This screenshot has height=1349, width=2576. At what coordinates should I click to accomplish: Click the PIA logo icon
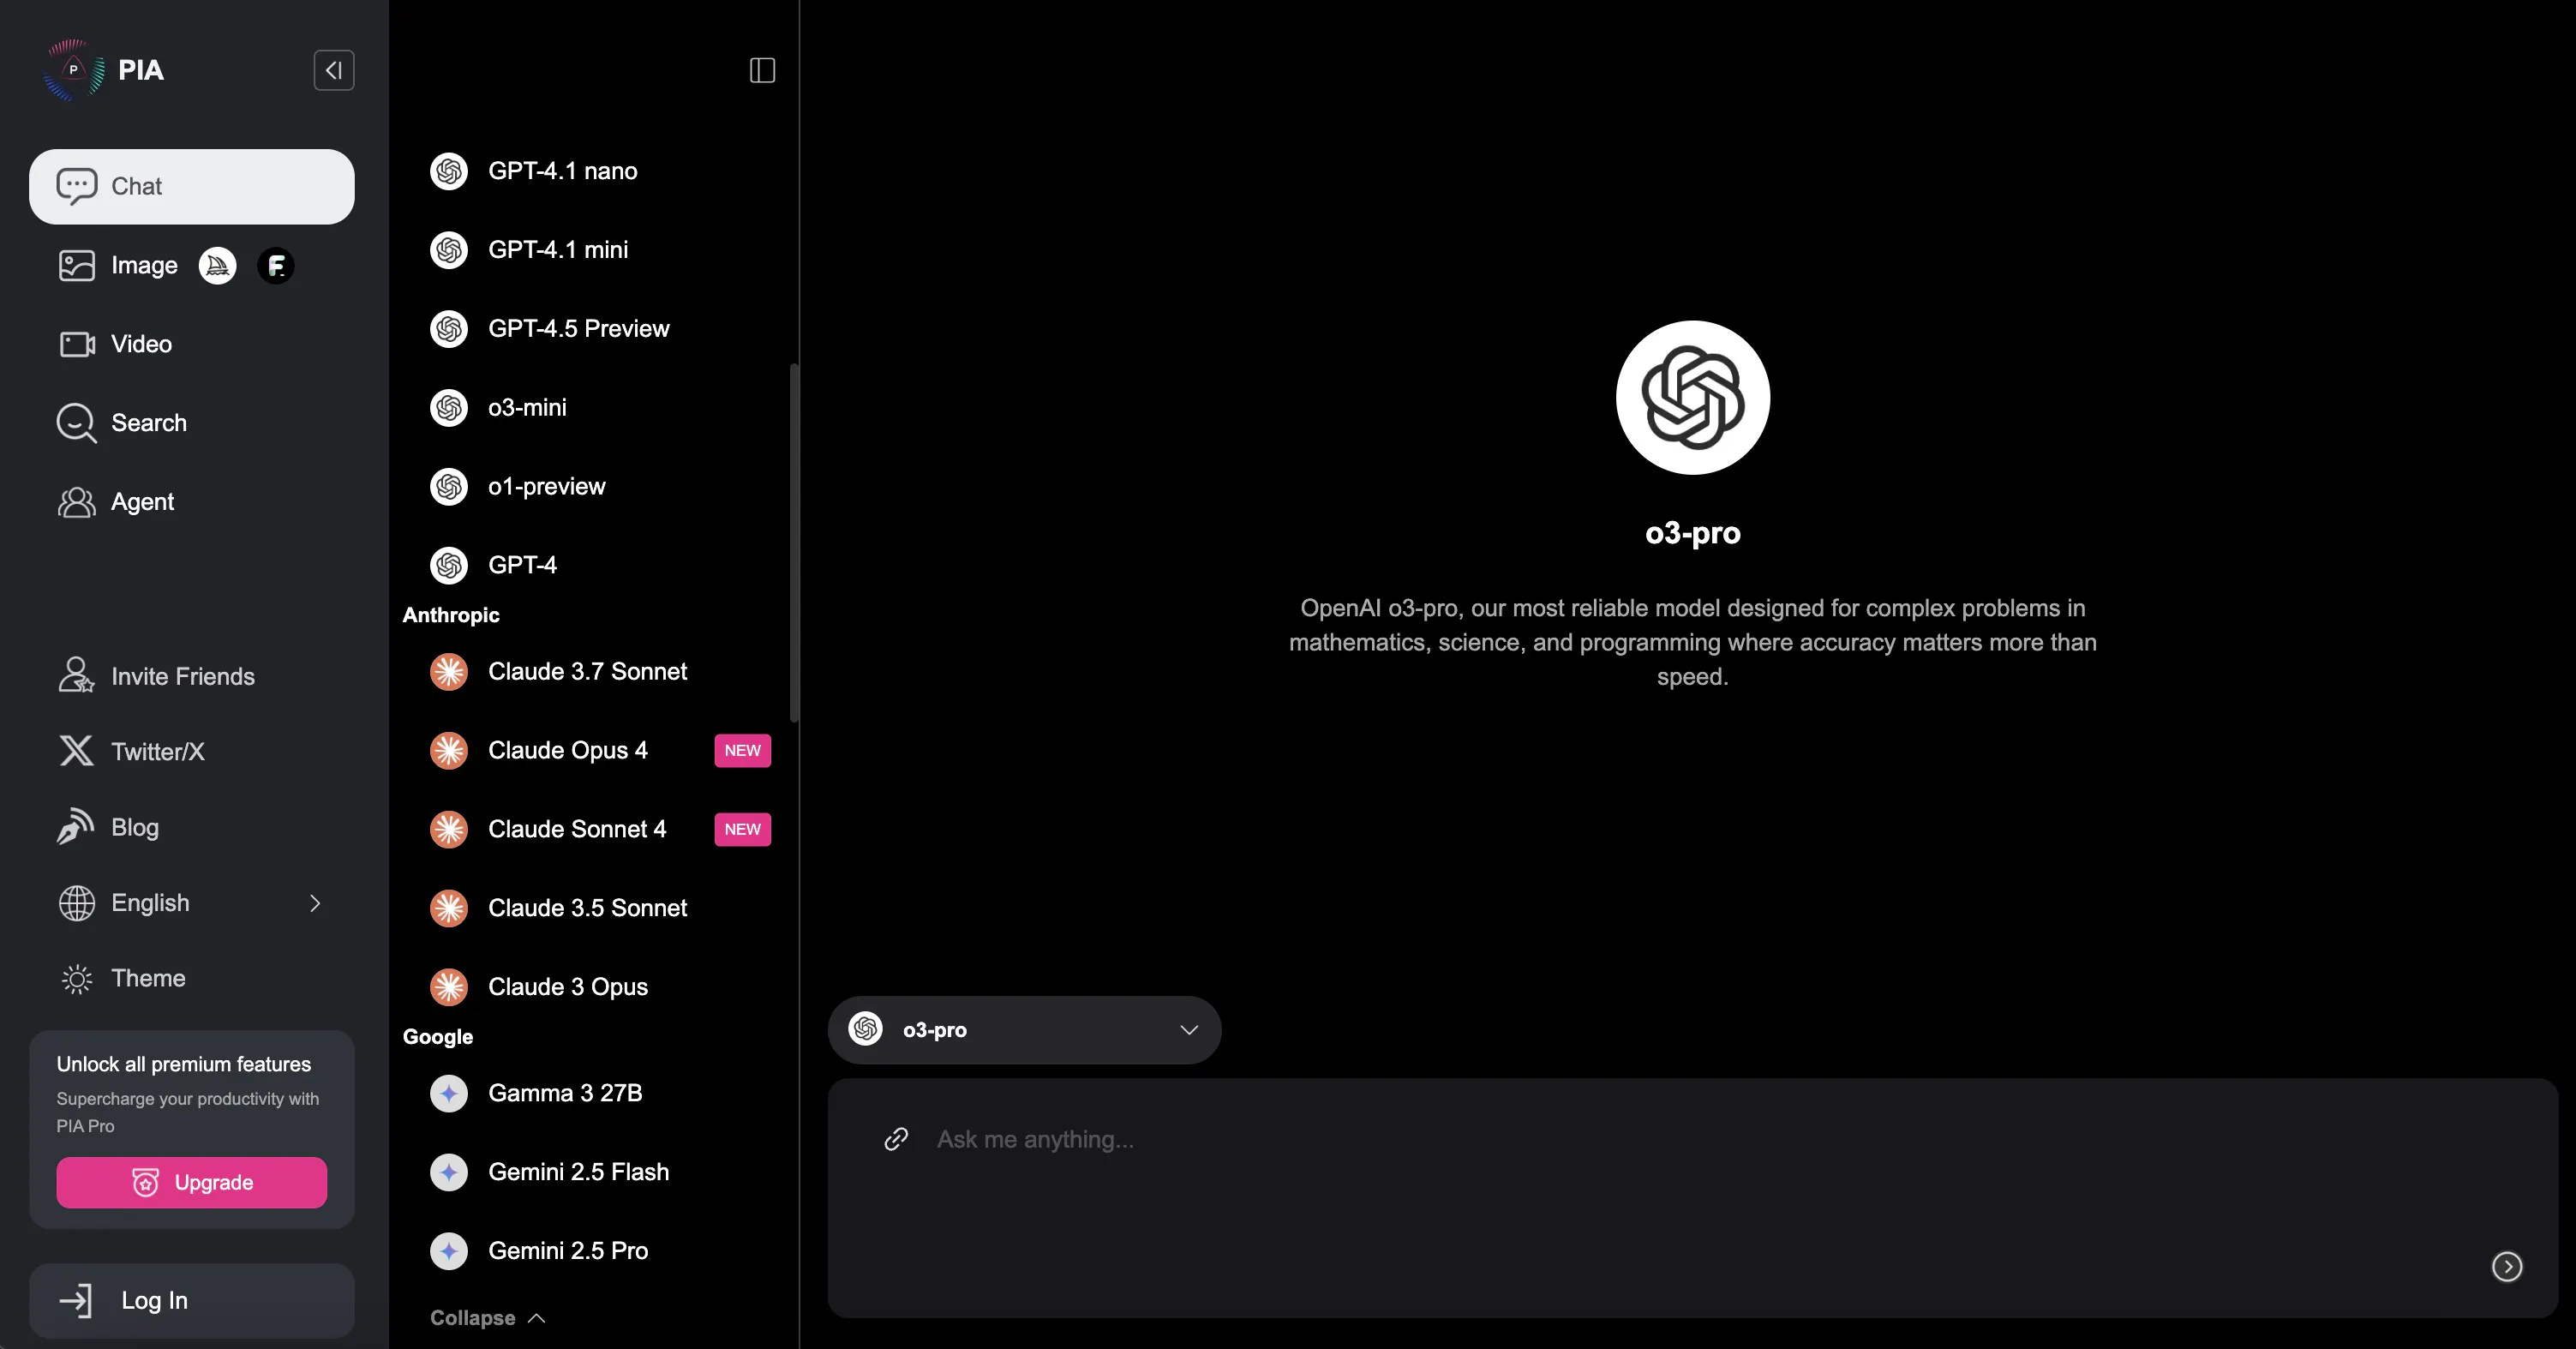tap(73, 70)
